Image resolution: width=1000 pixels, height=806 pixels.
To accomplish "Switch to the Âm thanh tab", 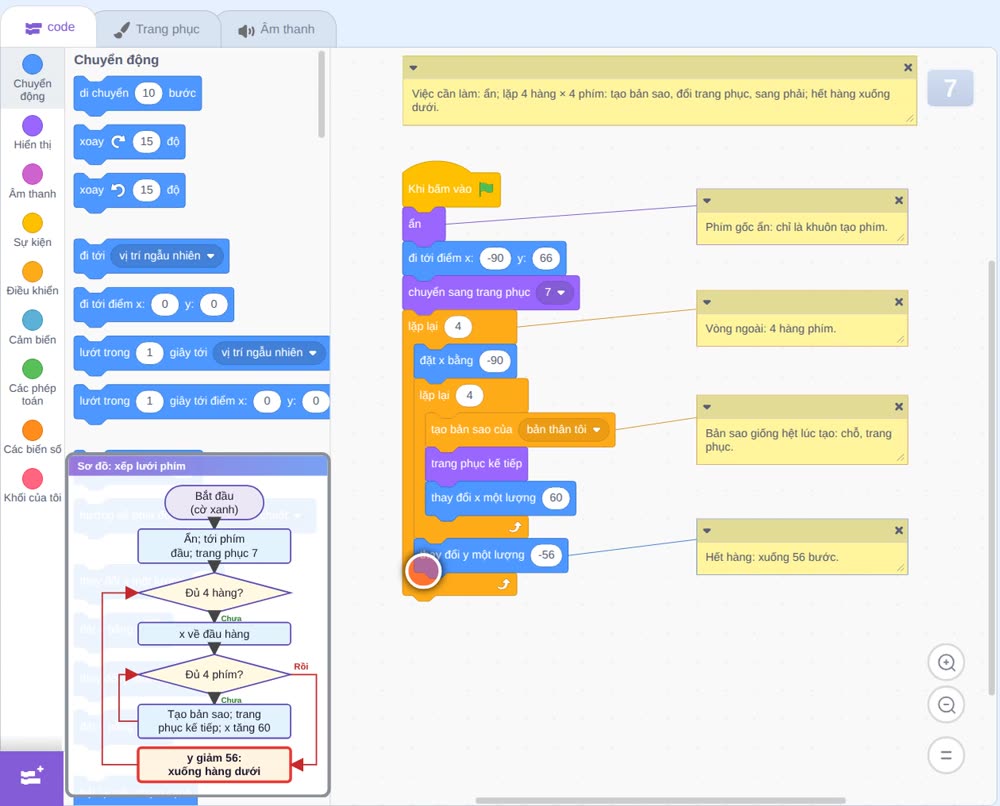I will tap(277, 29).
